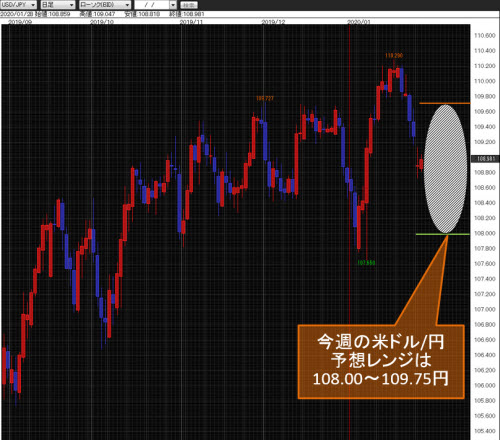Open the ローソク(BID) chart type dropdown
Screen dimensions: 500x440
(105, 5)
